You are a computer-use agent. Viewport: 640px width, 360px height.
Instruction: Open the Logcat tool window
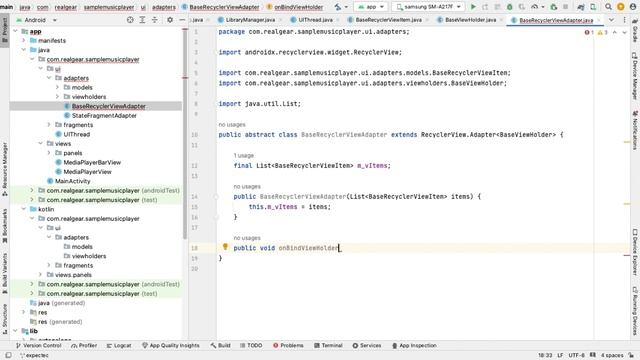(x=119, y=345)
